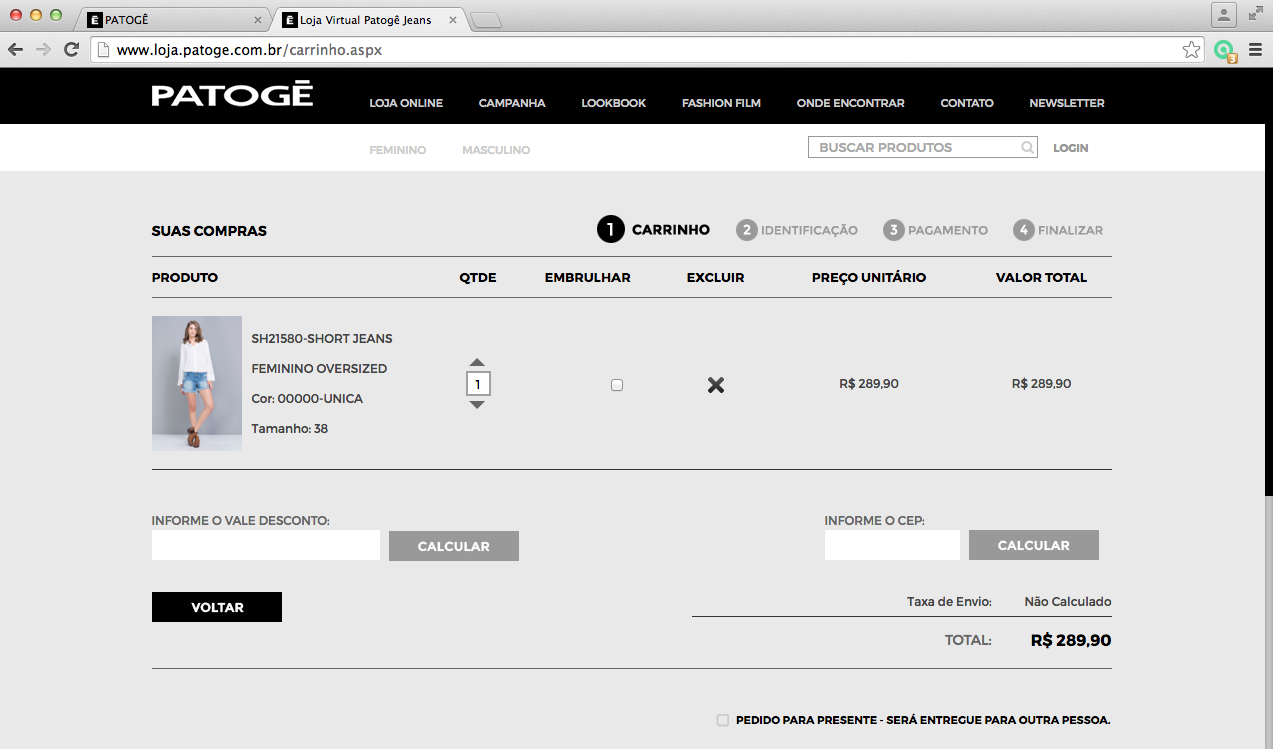1273x749 pixels.
Task: Calculate shipping with the CEP Calcular button
Action: pos(1033,545)
